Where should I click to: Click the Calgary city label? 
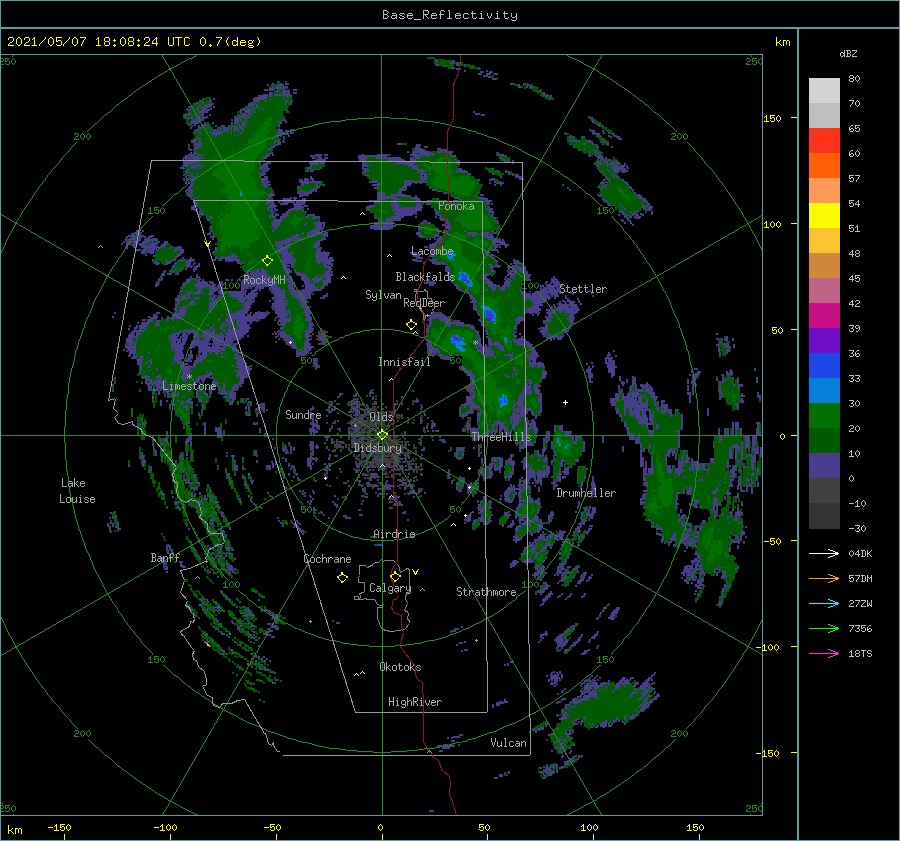point(390,588)
